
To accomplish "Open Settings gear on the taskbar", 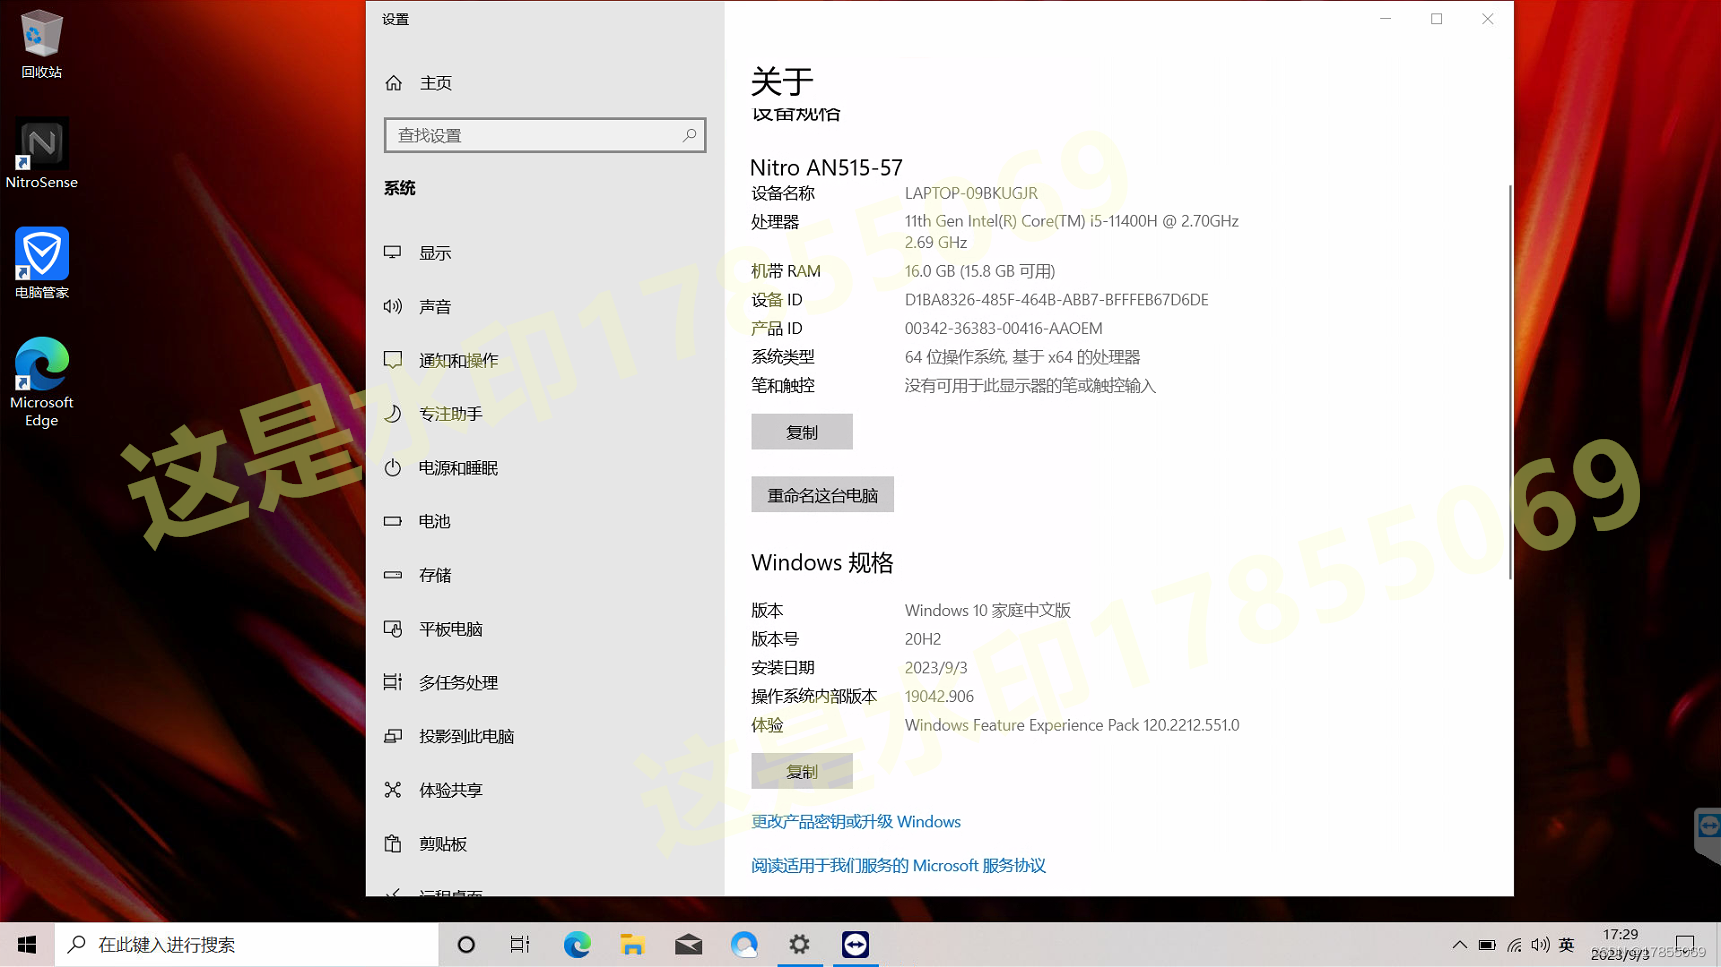I will point(799,945).
